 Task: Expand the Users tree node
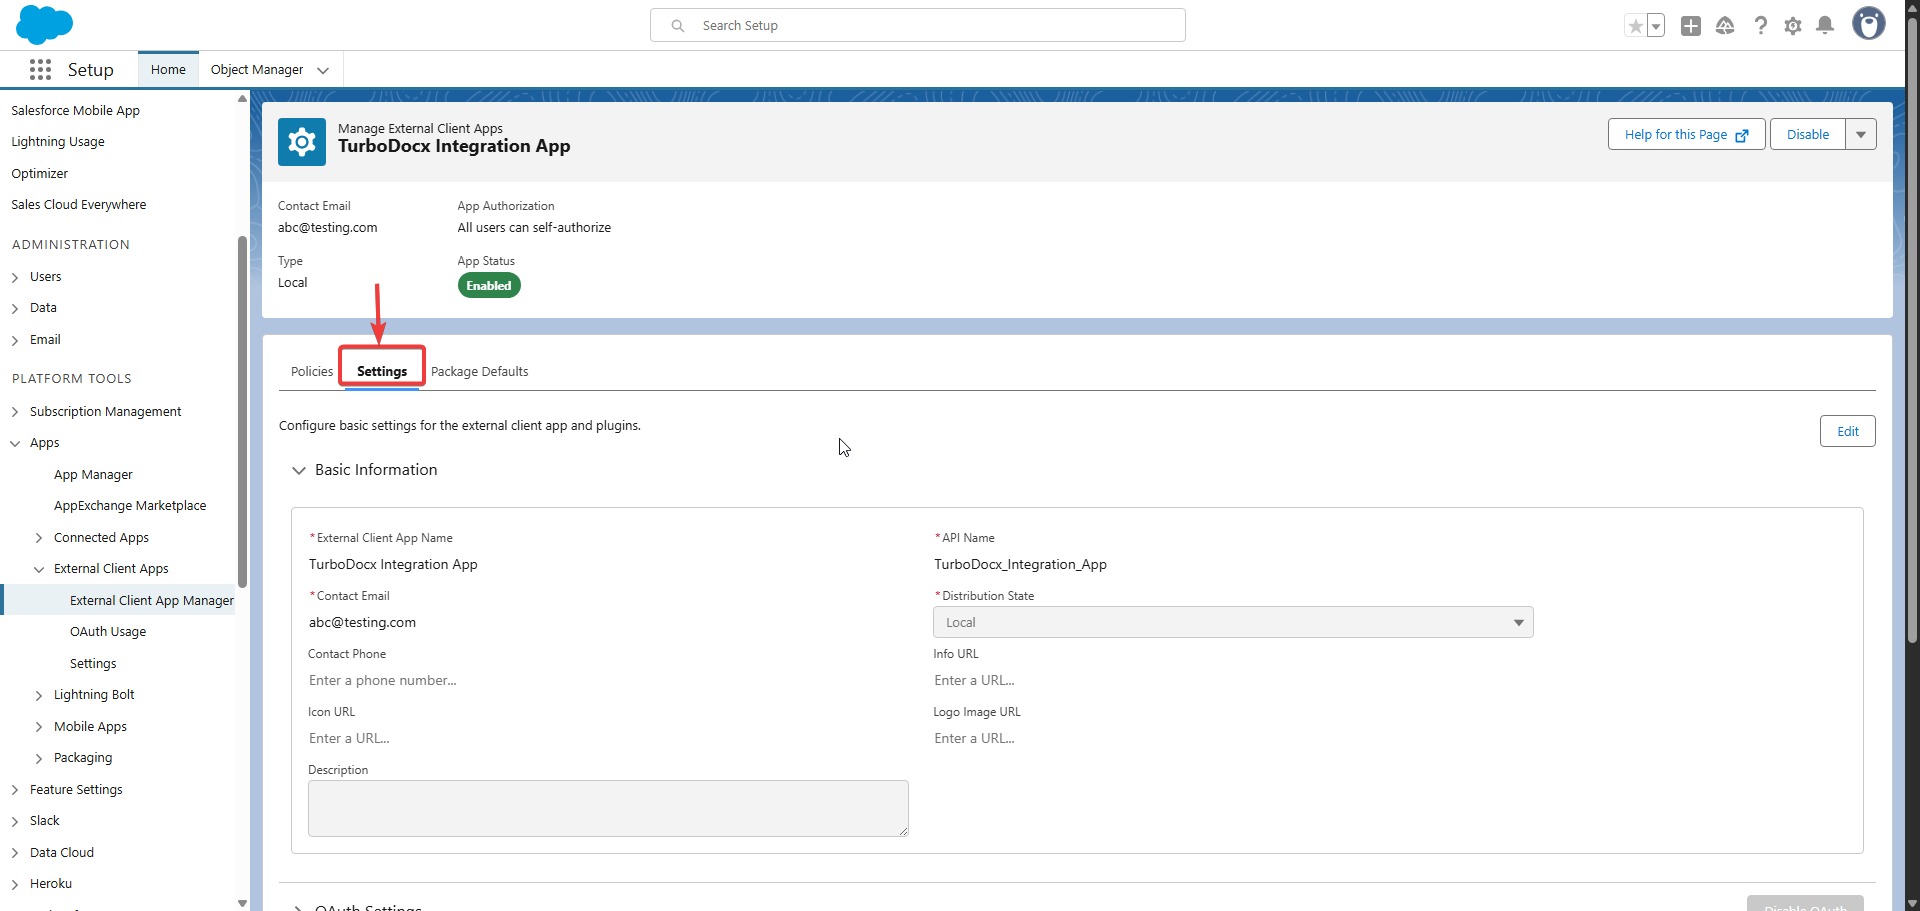[x=15, y=277]
